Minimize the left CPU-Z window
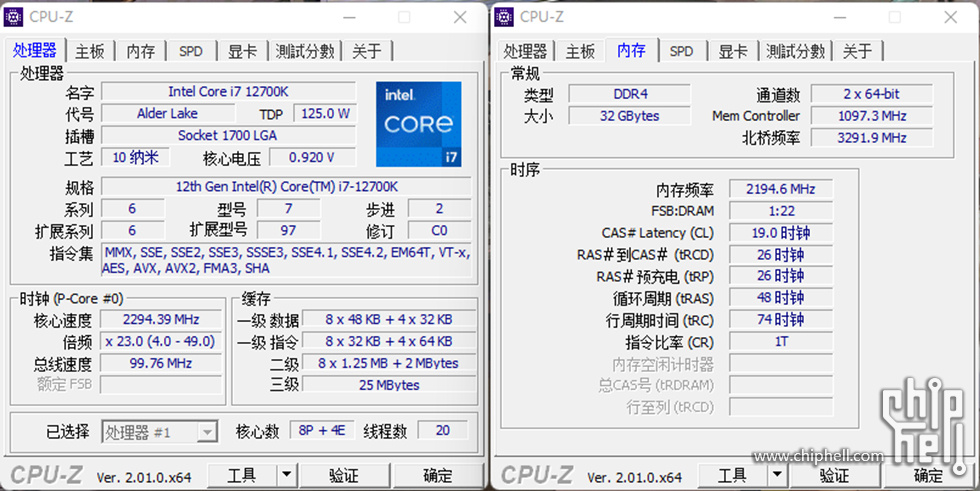 click(349, 17)
